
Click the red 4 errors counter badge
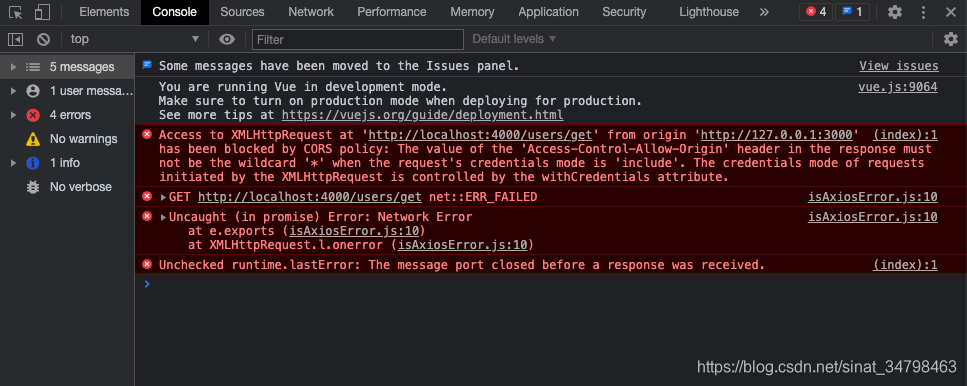(x=815, y=12)
